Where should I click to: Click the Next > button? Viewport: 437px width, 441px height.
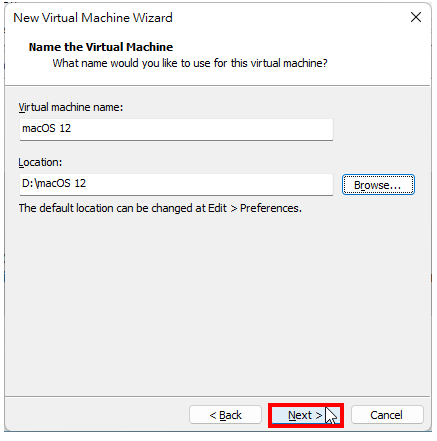(306, 415)
